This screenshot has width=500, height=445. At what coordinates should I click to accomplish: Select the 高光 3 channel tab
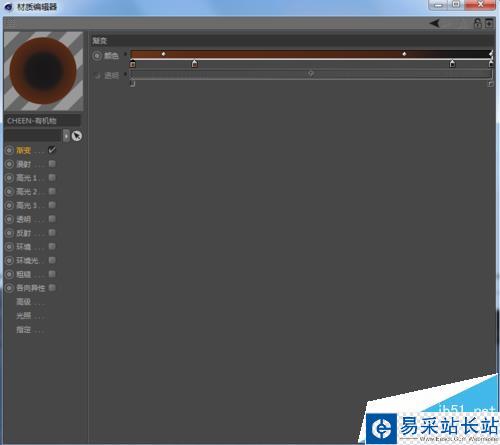pyautogui.click(x=27, y=206)
